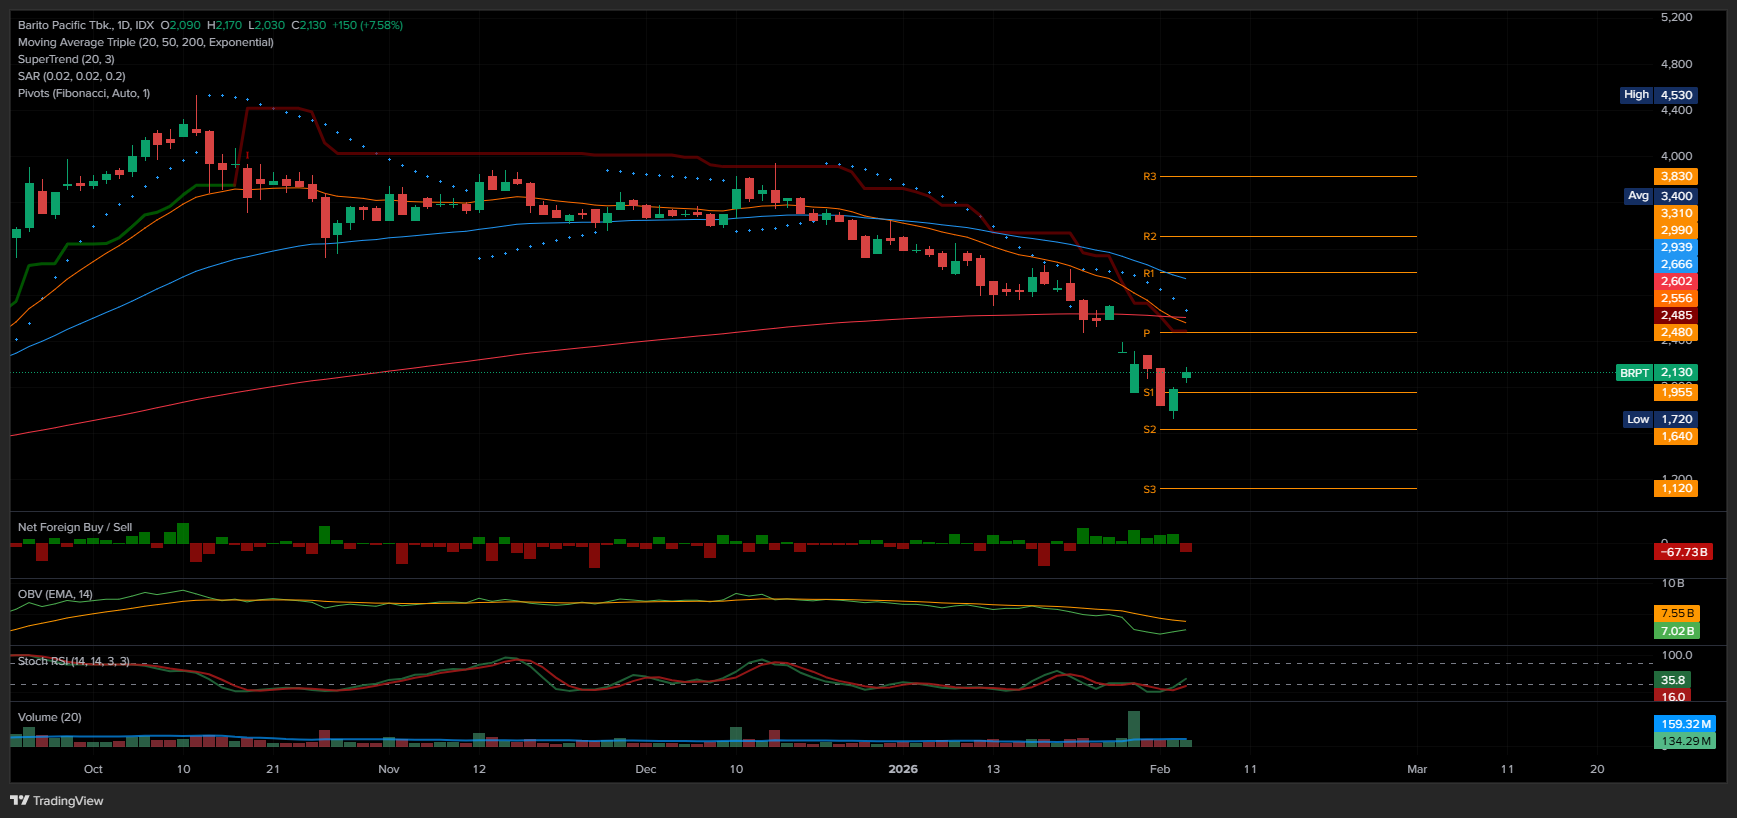The width and height of the screenshot is (1737, 818).
Task: Click the 2,556 price tag
Action: (x=1676, y=298)
